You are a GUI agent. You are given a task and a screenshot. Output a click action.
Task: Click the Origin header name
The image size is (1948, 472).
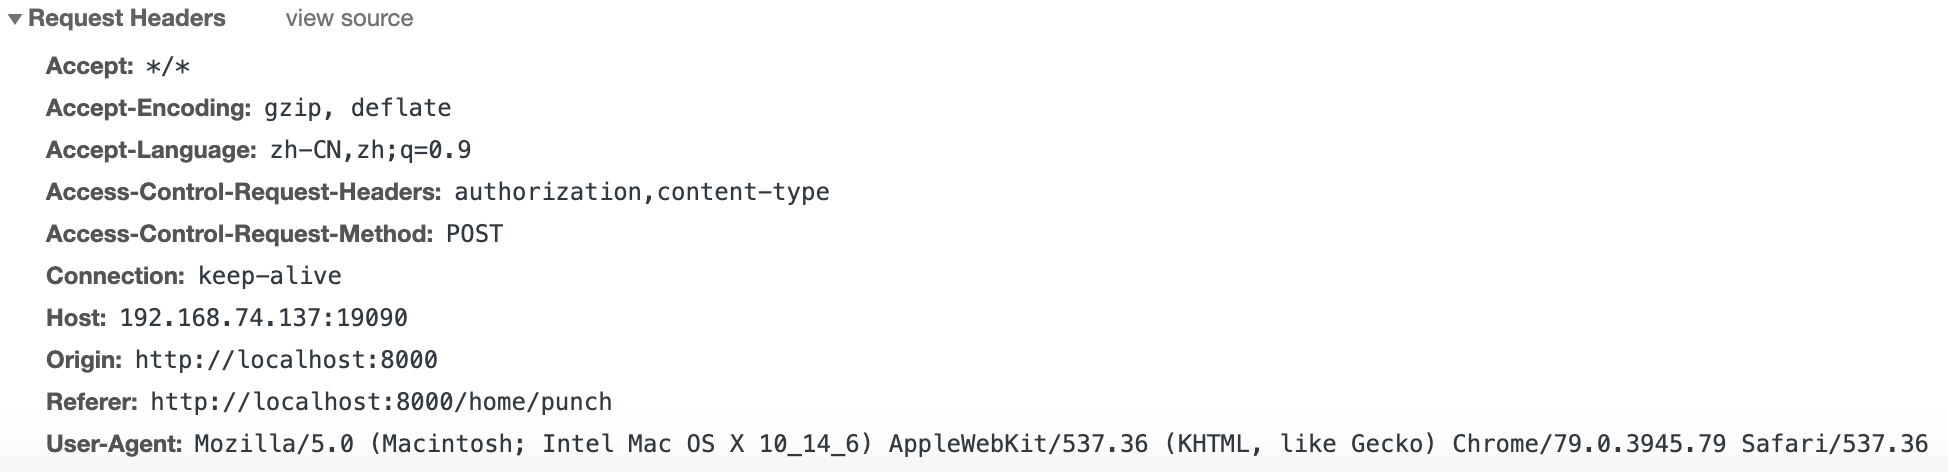coord(84,360)
